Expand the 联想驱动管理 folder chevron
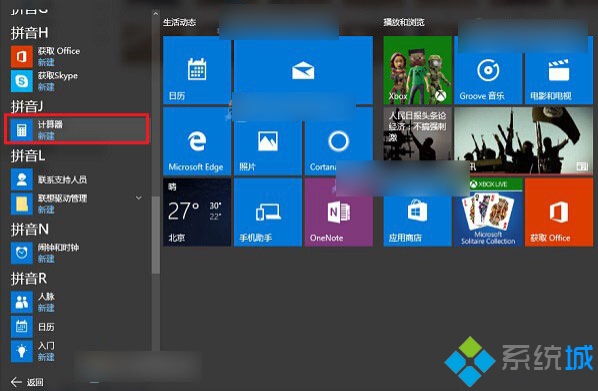The height and width of the screenshot is (391, 598). coord(139,198)
